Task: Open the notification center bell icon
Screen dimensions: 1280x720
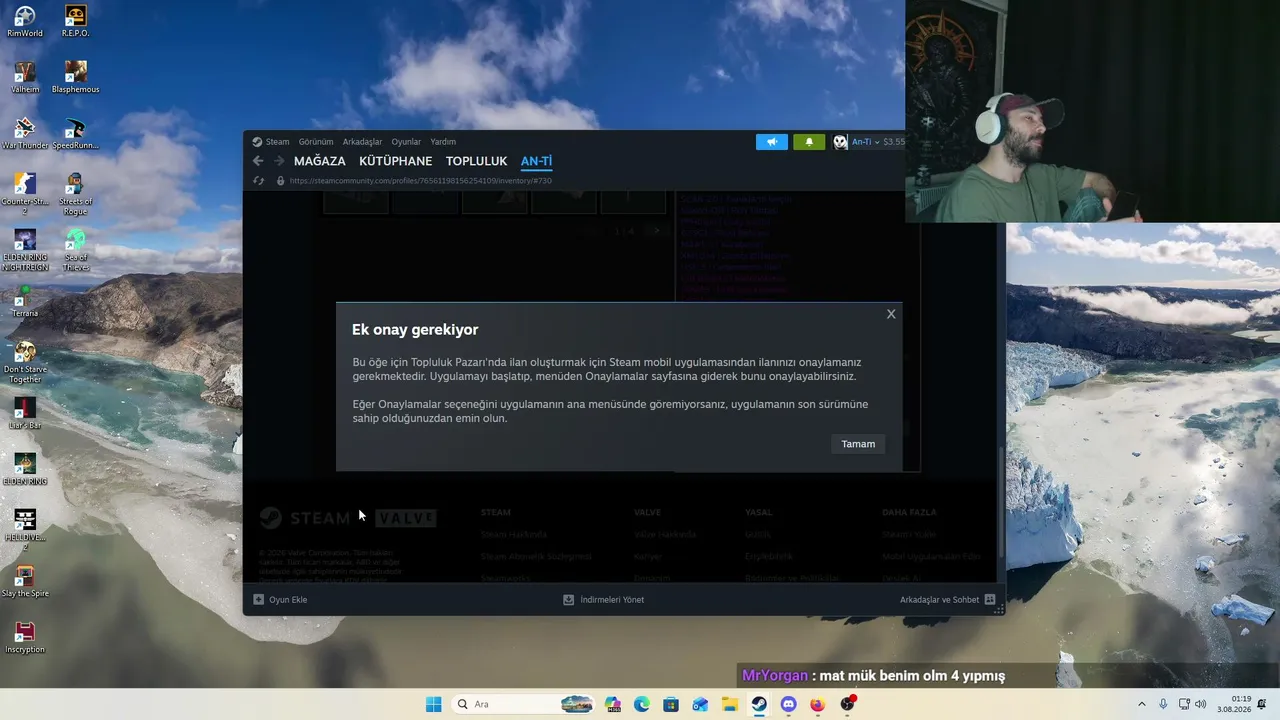Action: 1262,704
